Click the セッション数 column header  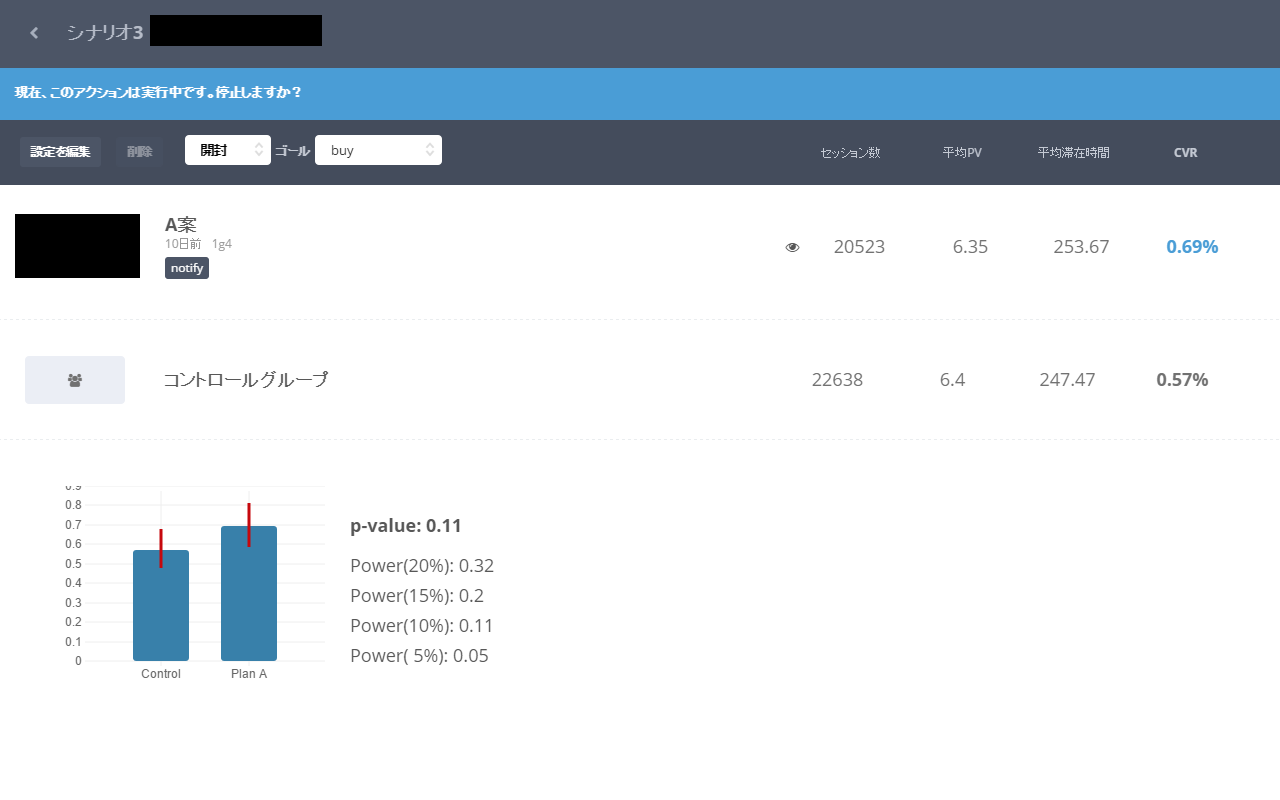tap(850, 153)
